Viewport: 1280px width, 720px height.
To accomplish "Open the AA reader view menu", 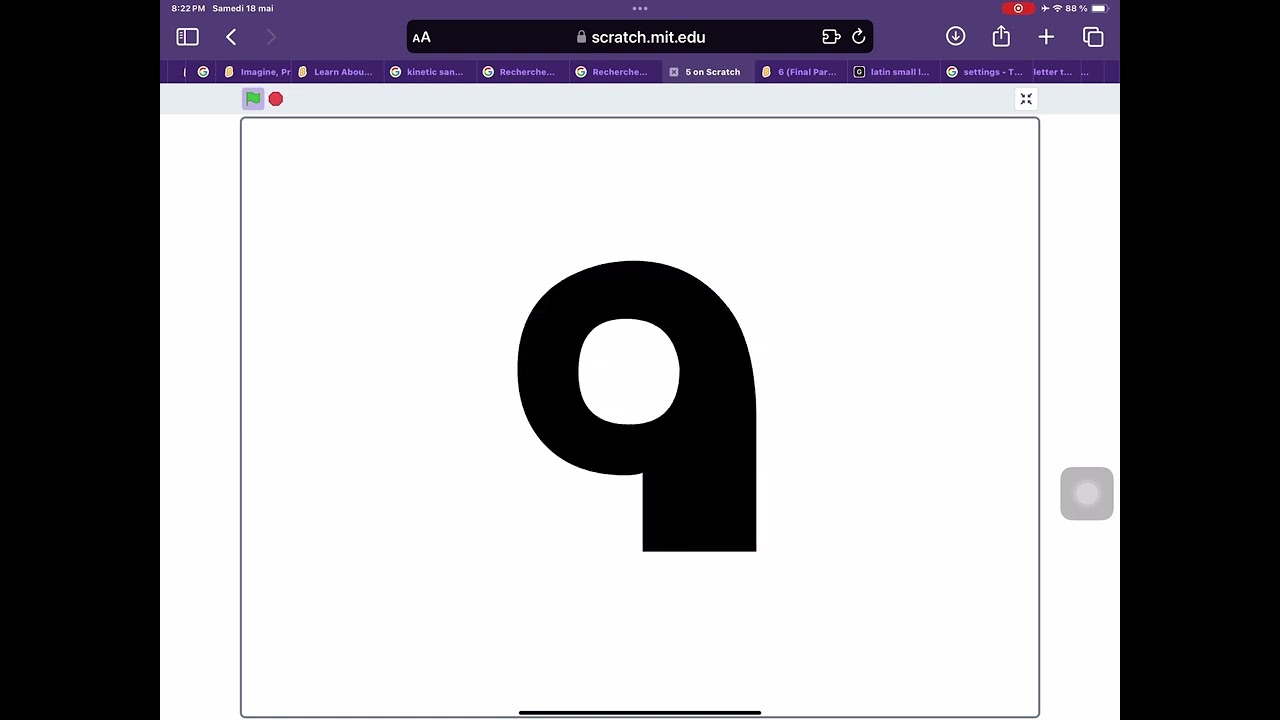I will [x=421, y=37].
